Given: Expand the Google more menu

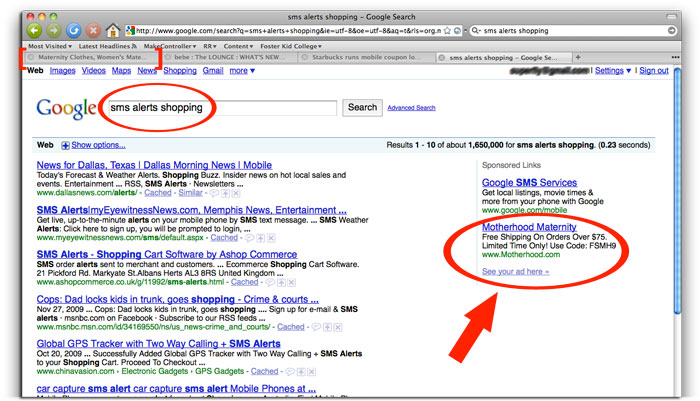Looking at the screenshot, I should coord(242,71).
